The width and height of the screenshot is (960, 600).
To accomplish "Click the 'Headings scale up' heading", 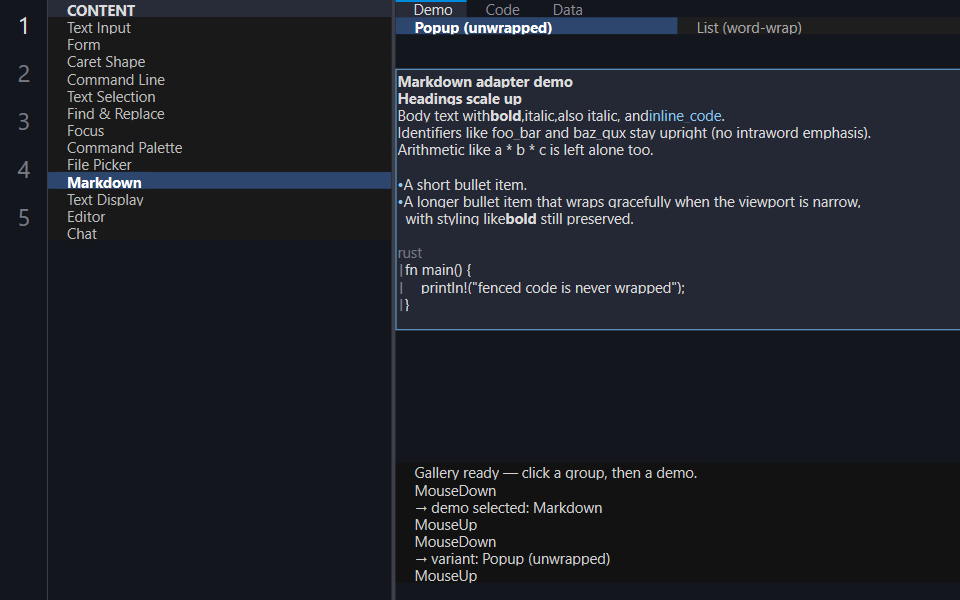I will (x=460, y=99).
